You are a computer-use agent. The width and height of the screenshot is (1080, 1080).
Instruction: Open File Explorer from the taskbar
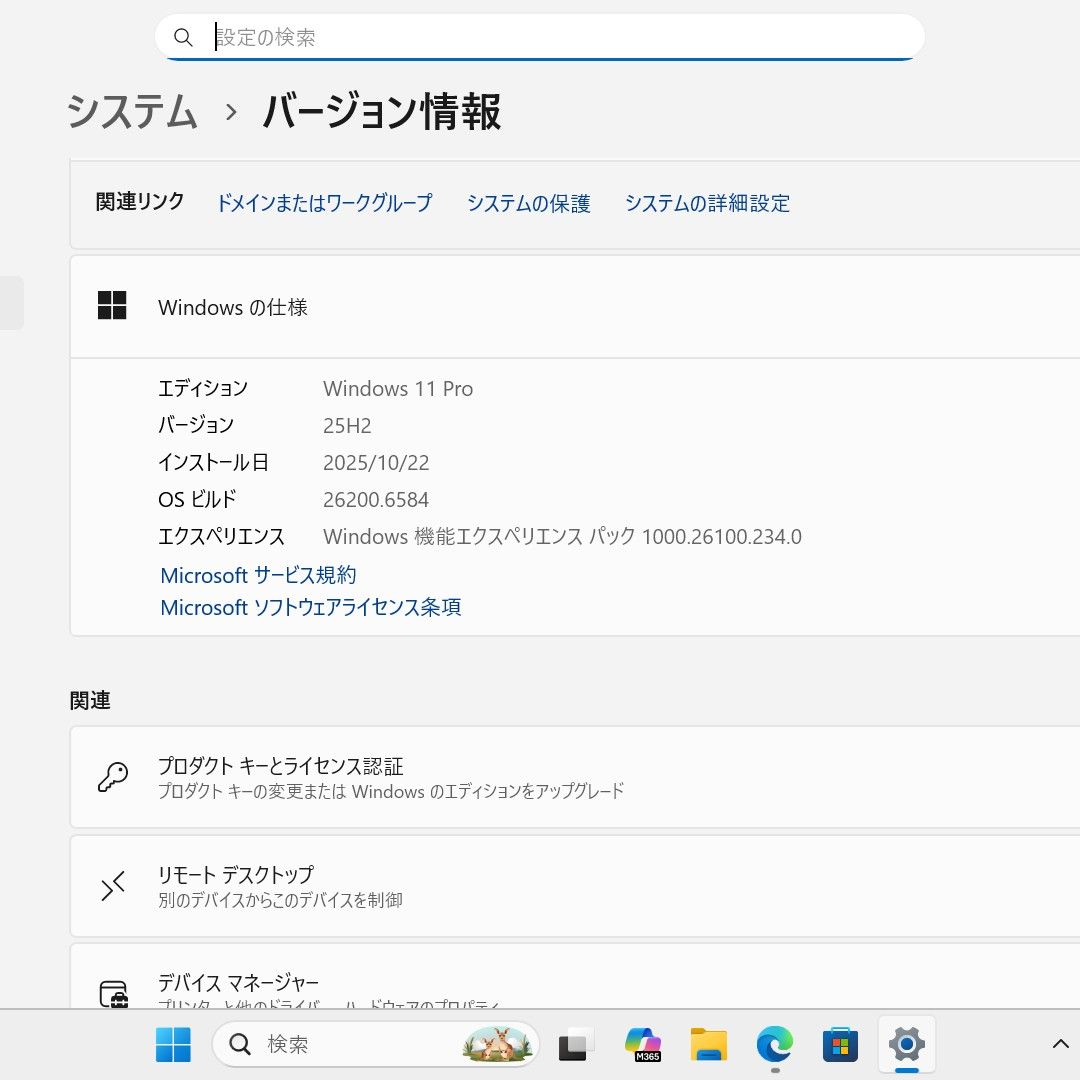(709, 1044)
